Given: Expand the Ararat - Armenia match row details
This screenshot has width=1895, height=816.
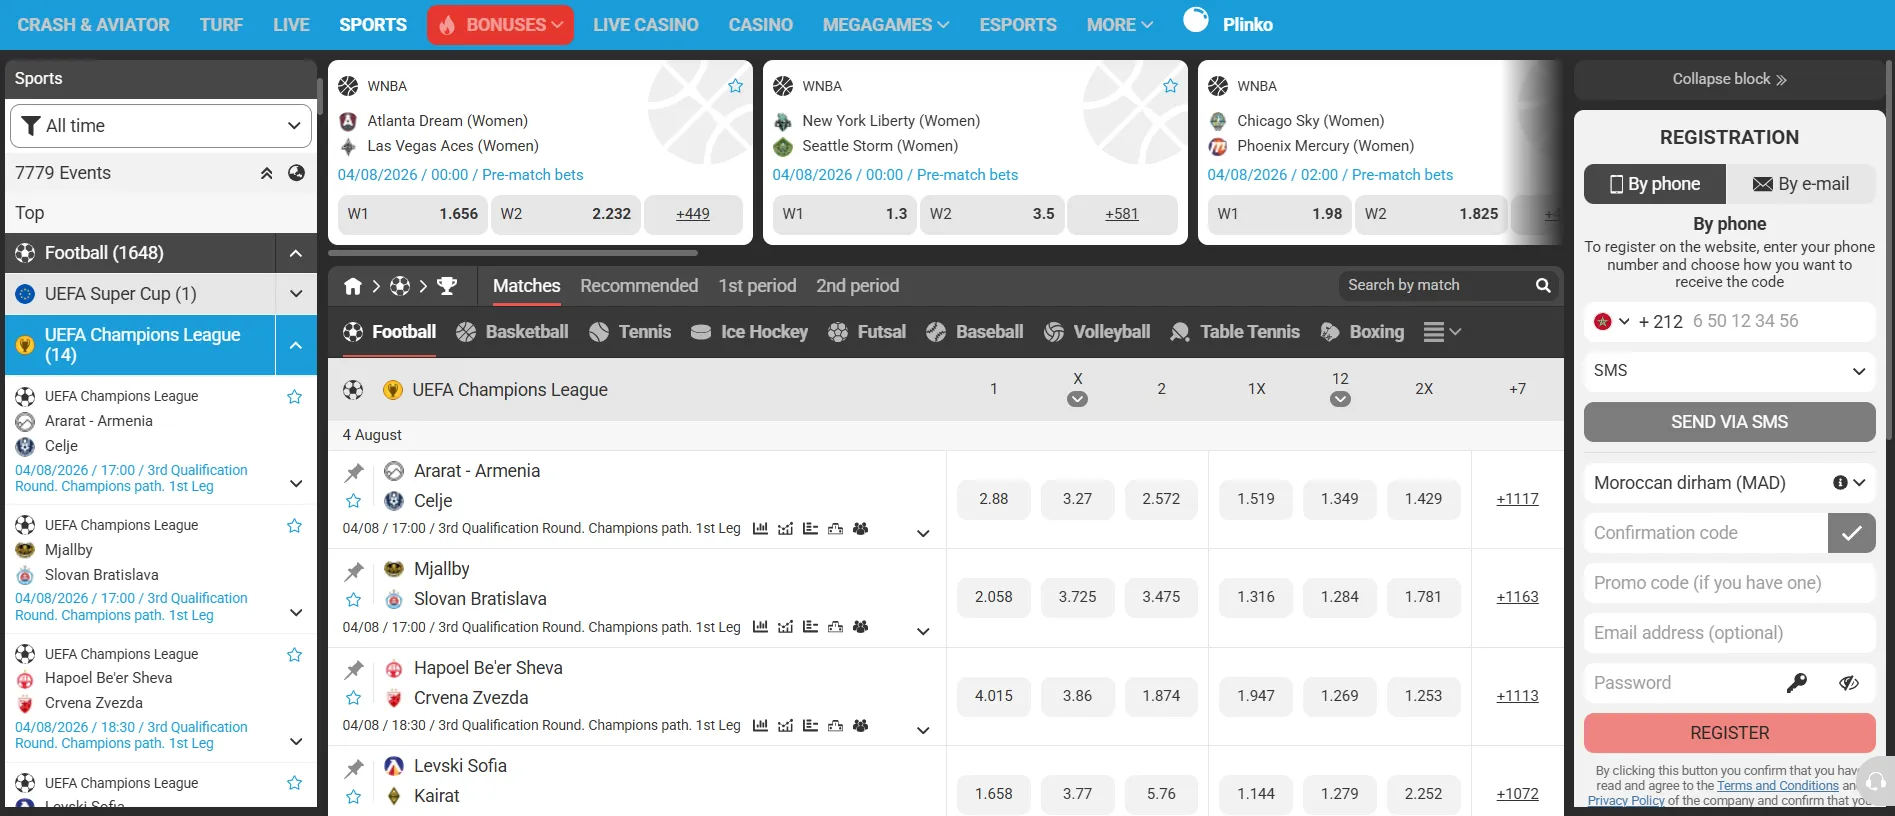Looking at the screenshot, I should 923,533.
